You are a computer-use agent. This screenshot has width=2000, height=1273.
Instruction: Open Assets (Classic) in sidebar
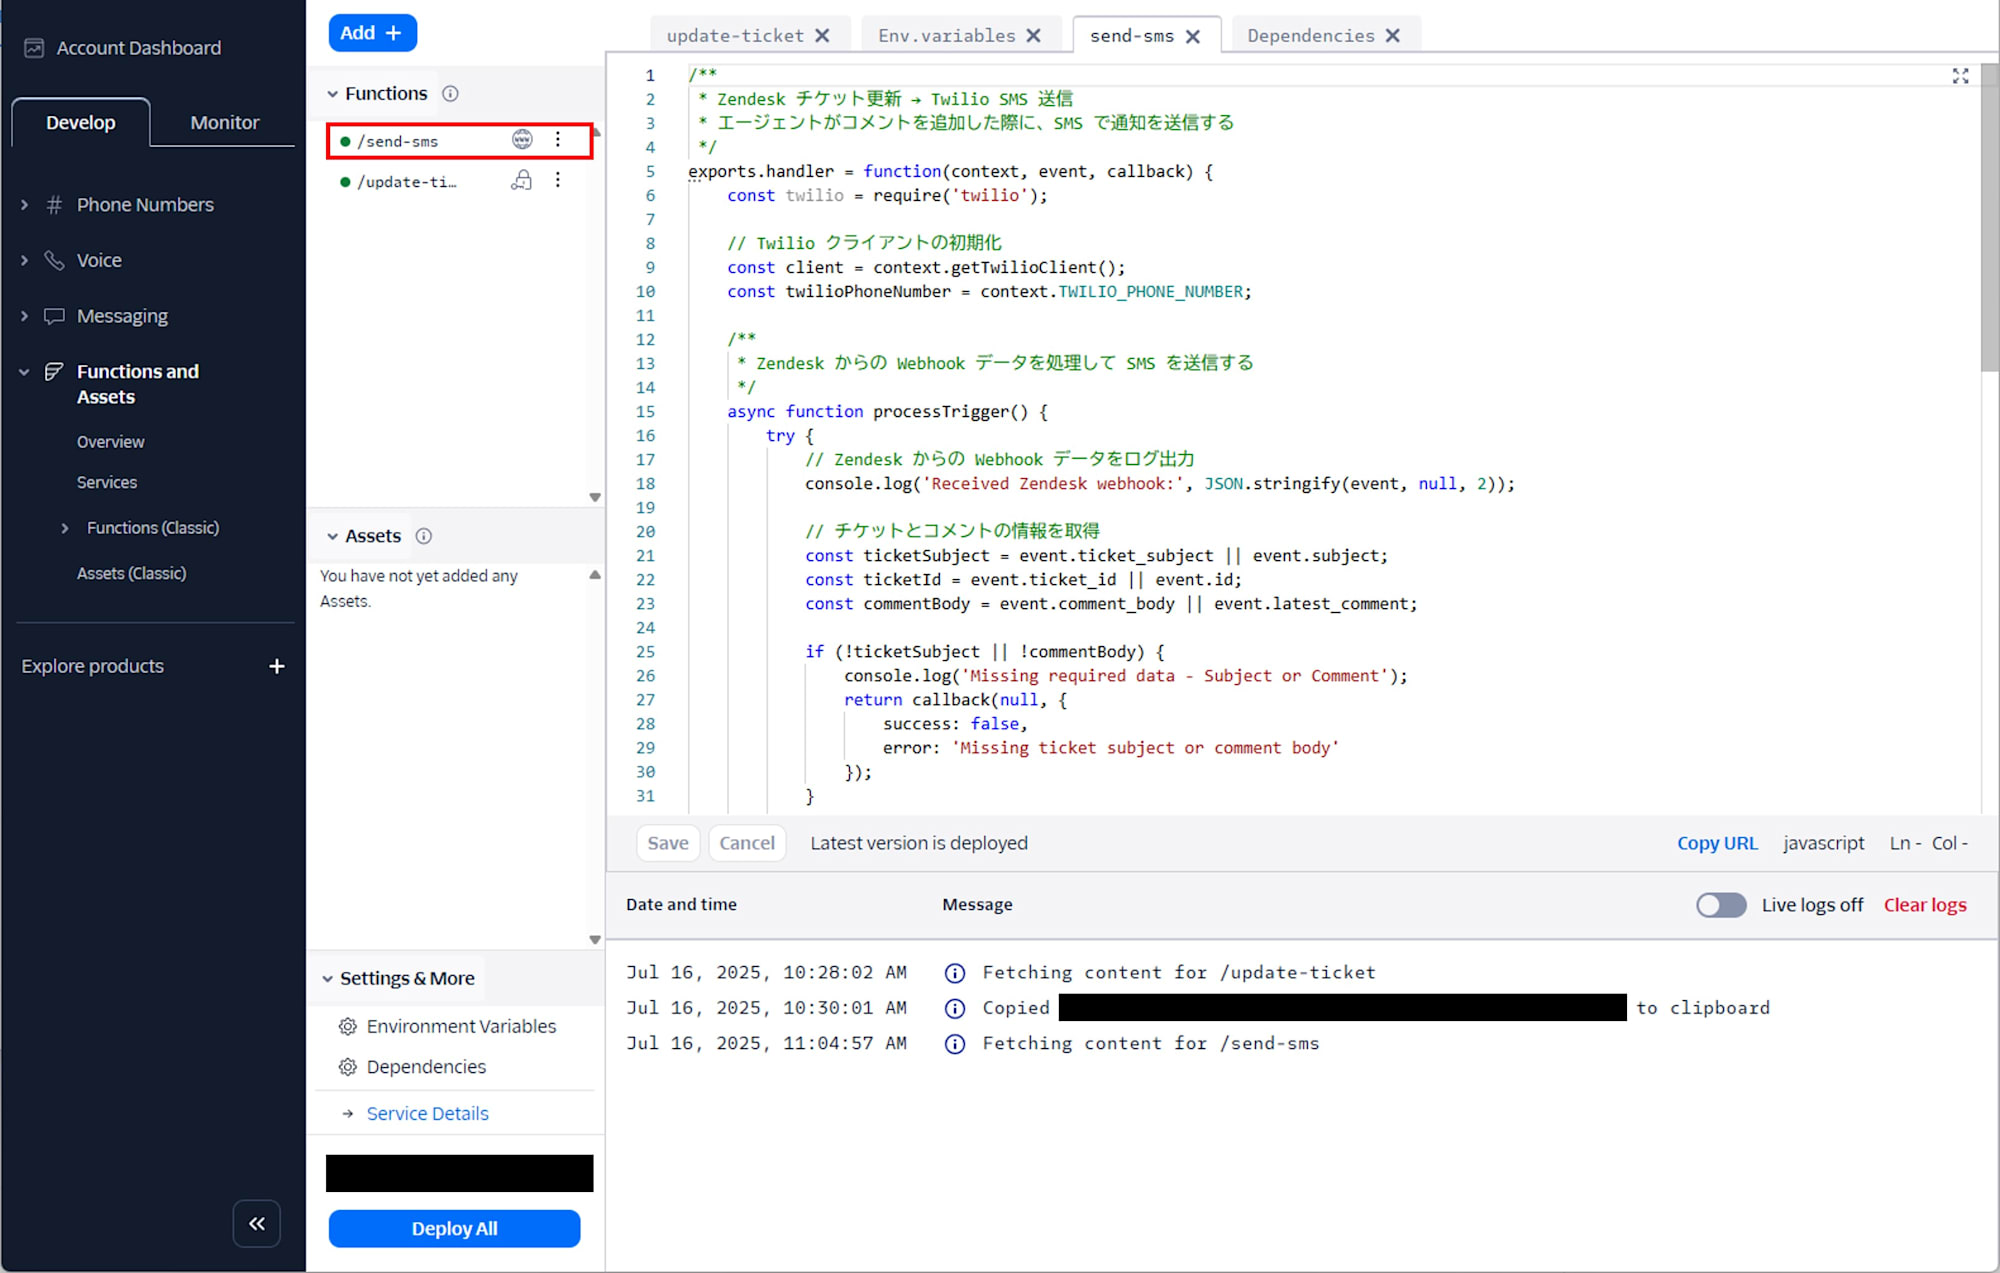[x=131, y=573]
